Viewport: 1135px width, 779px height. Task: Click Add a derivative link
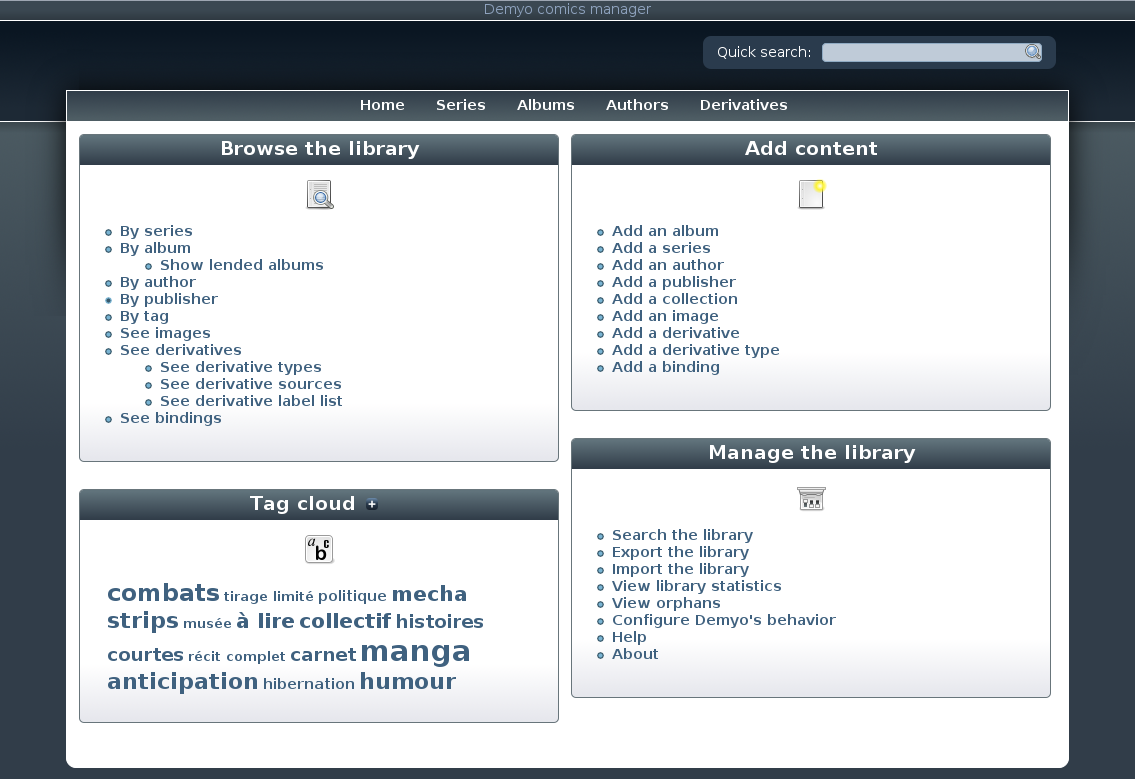[x=676, y=333]
